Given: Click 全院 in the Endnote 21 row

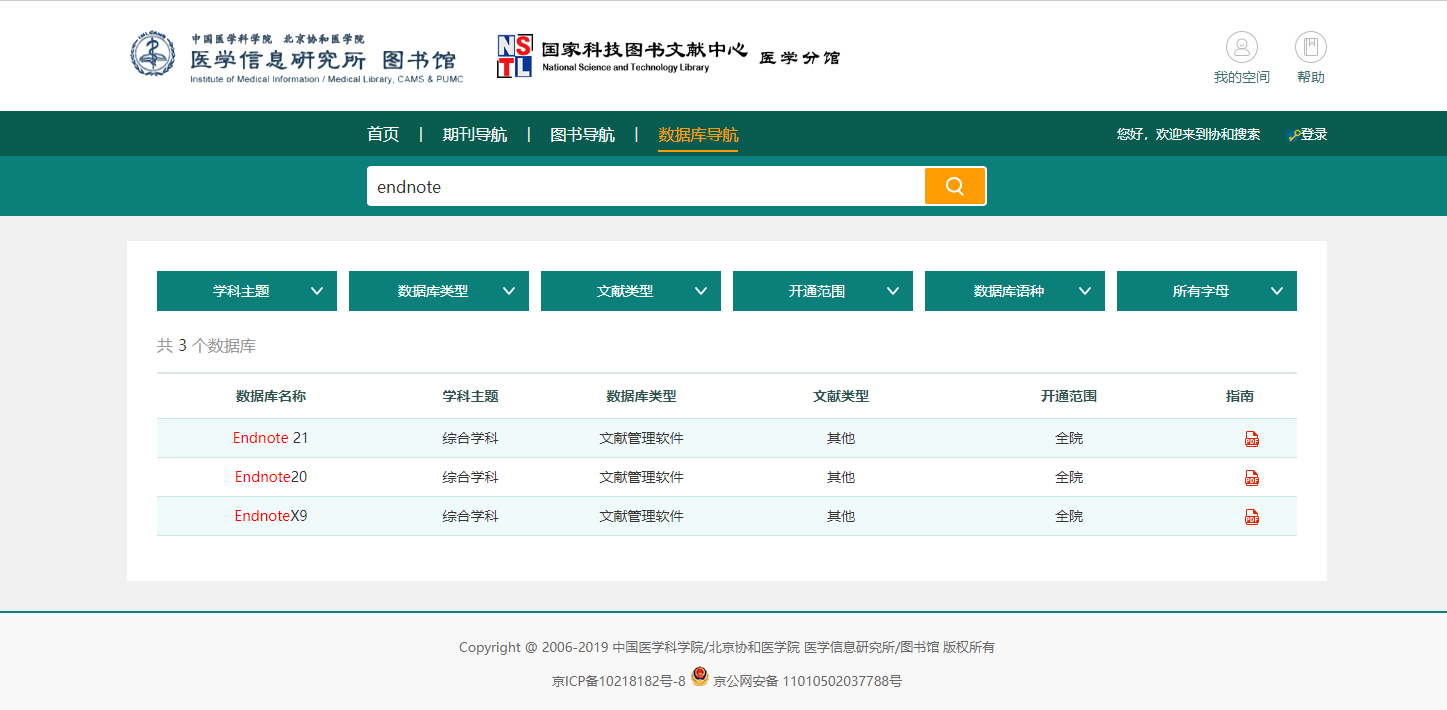Looking at the screenshot, I should click(1069, 438).
